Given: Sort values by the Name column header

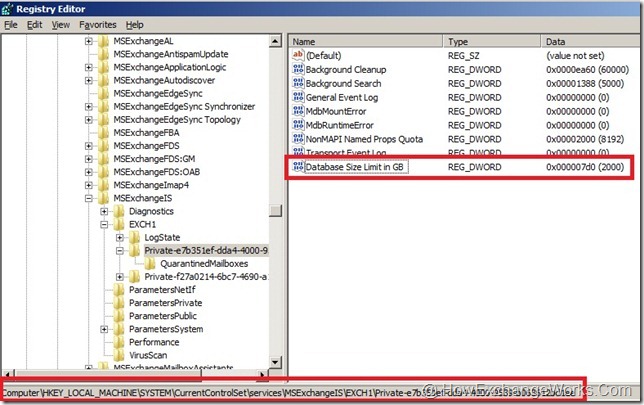Looking at the screenshot, I should (x=366, y=41).
